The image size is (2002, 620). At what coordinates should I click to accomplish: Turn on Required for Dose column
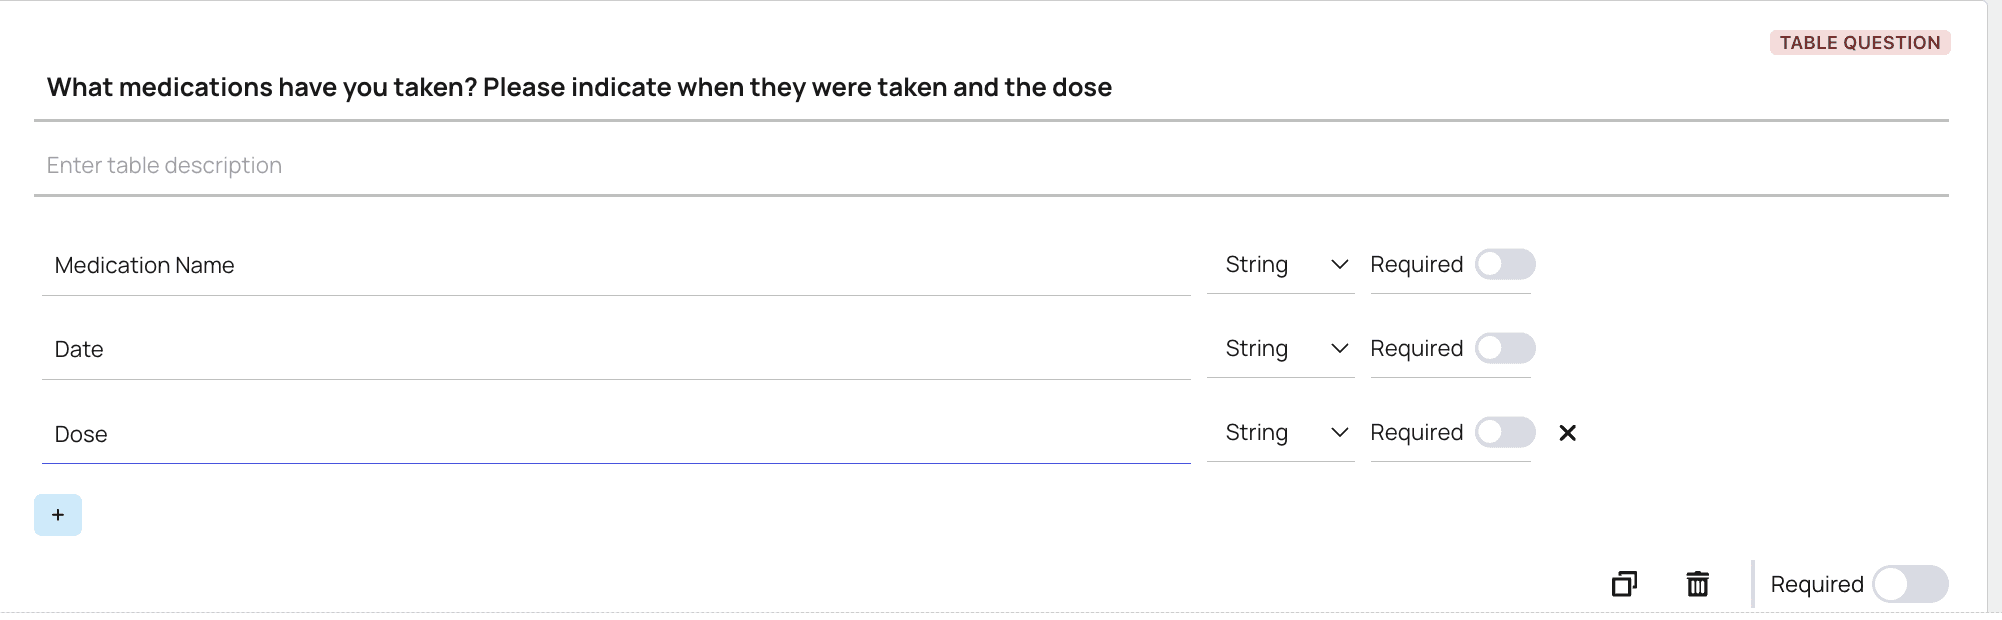[x=1505, y=433]
